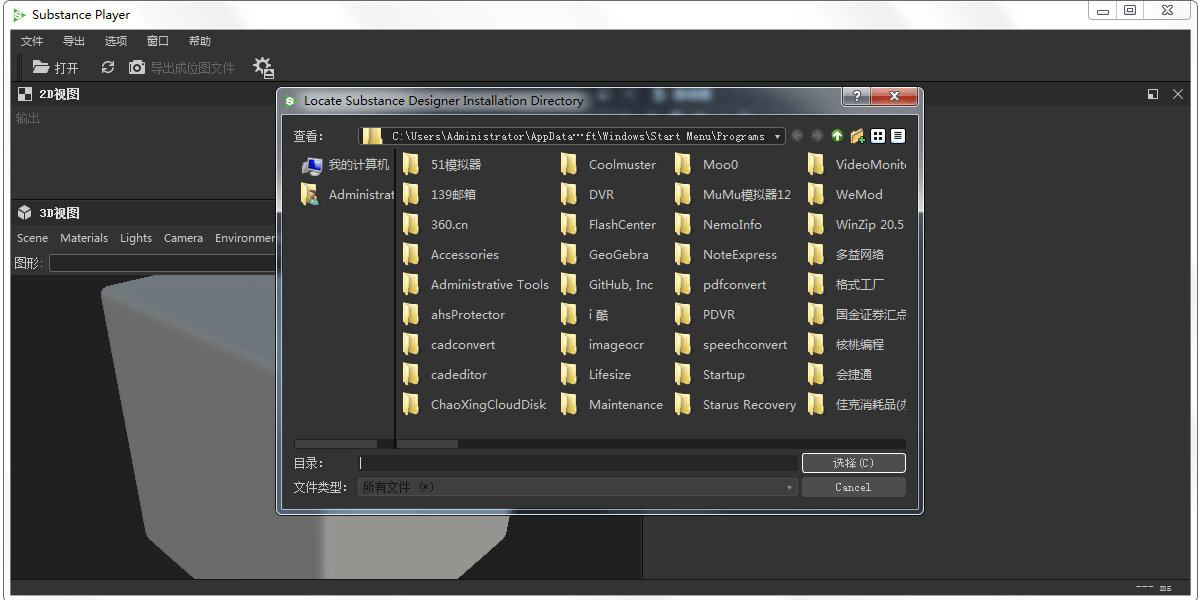Create a new folder in the dialog

point(857,136)
